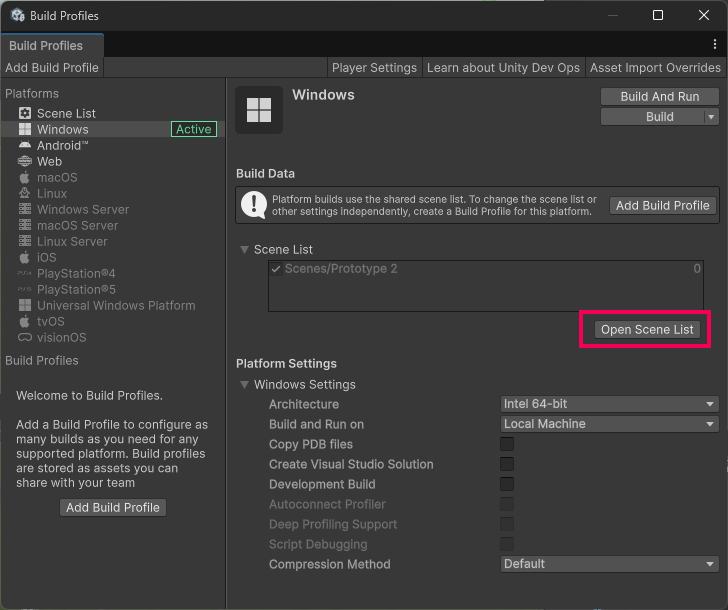Select the Windows platform icon in sidebar
This screenshot has width=728, height=610.
[25, 130]
